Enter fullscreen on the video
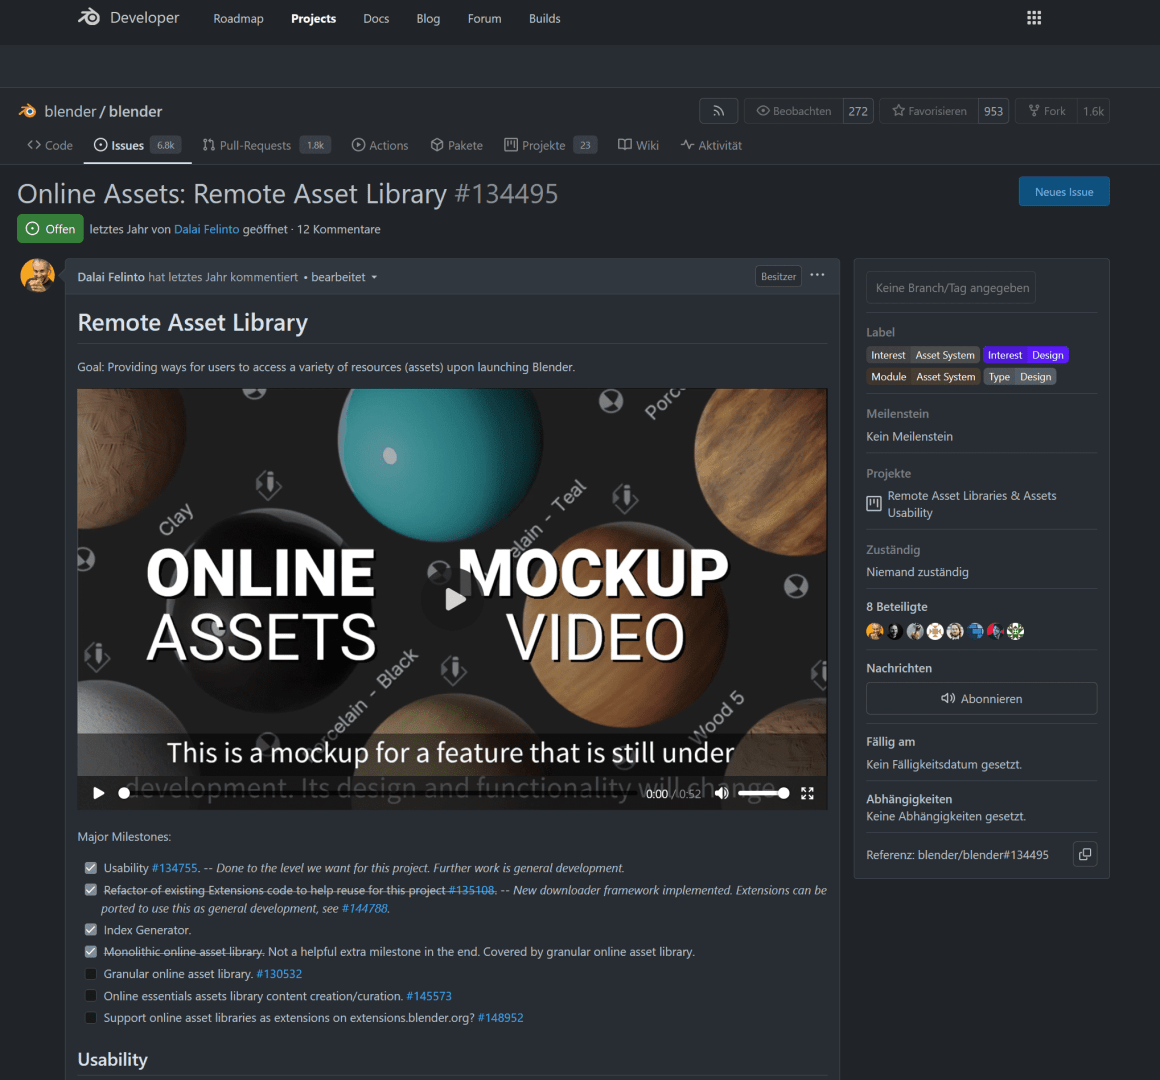 click(807, 793)
